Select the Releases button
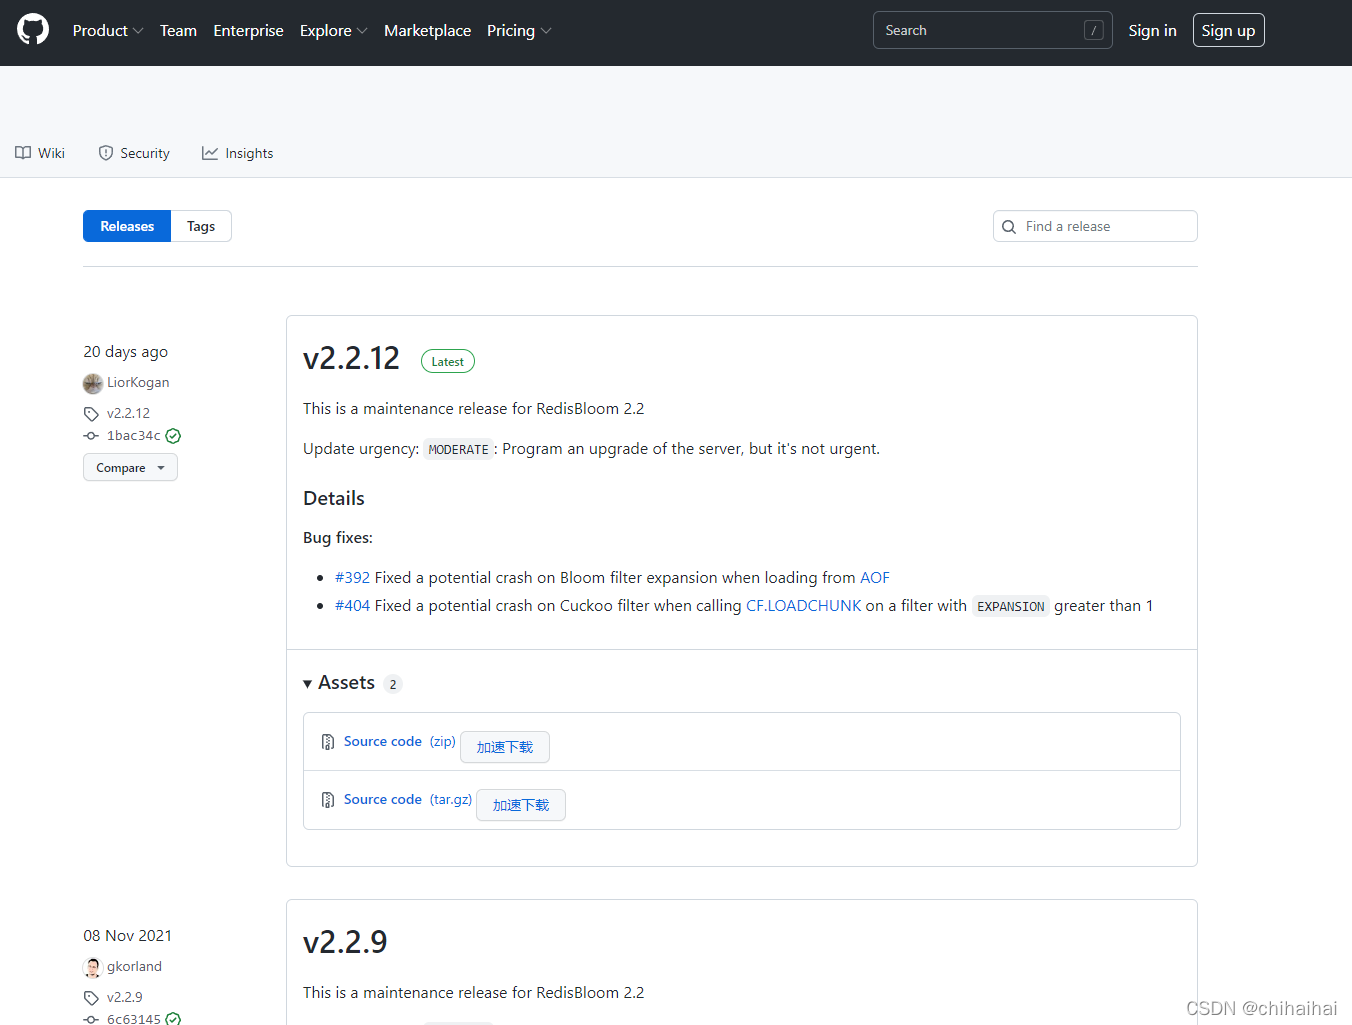The width and height of the screenshot is (1352, 1025). [x=127, y=226]
